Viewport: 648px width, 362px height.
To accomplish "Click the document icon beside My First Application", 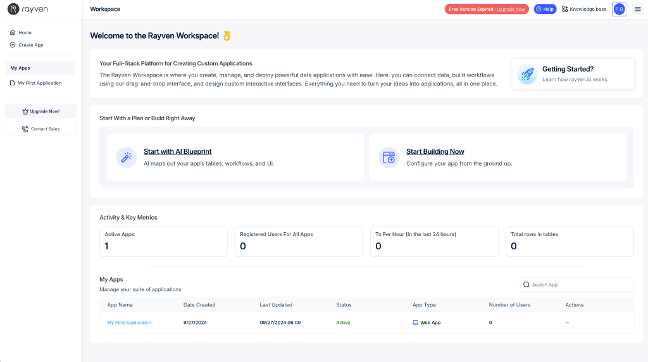I will (x=12, y=83).
